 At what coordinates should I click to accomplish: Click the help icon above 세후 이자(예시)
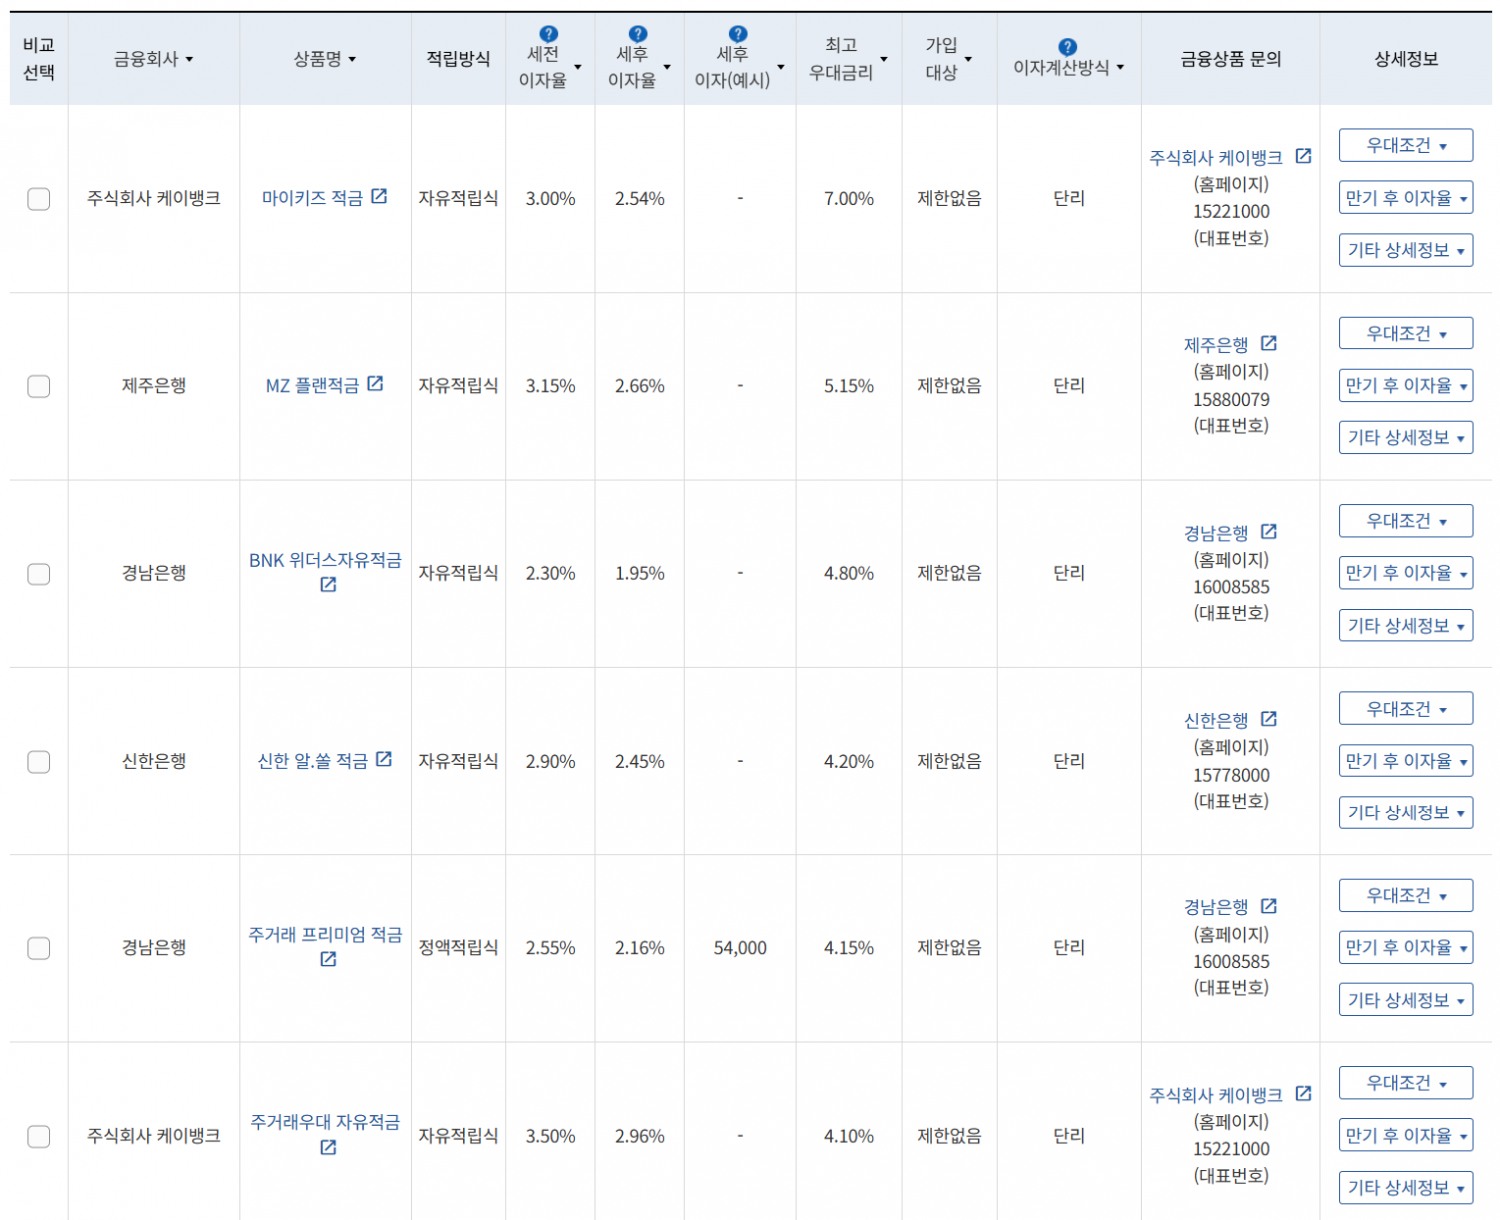[738, 34]
